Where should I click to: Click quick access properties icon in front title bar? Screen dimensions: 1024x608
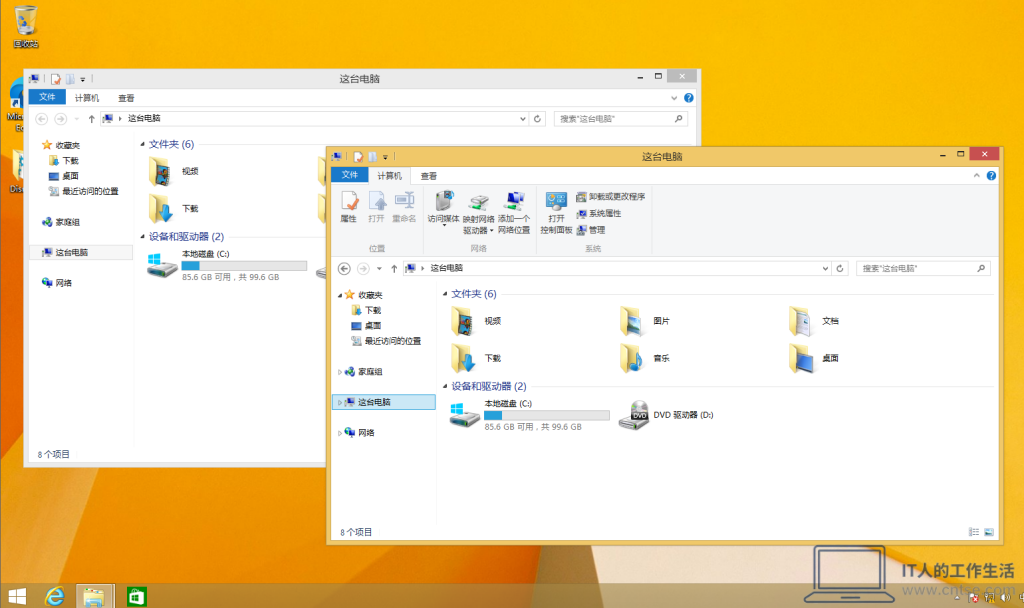pyautogui.click(x=358, y=157)
